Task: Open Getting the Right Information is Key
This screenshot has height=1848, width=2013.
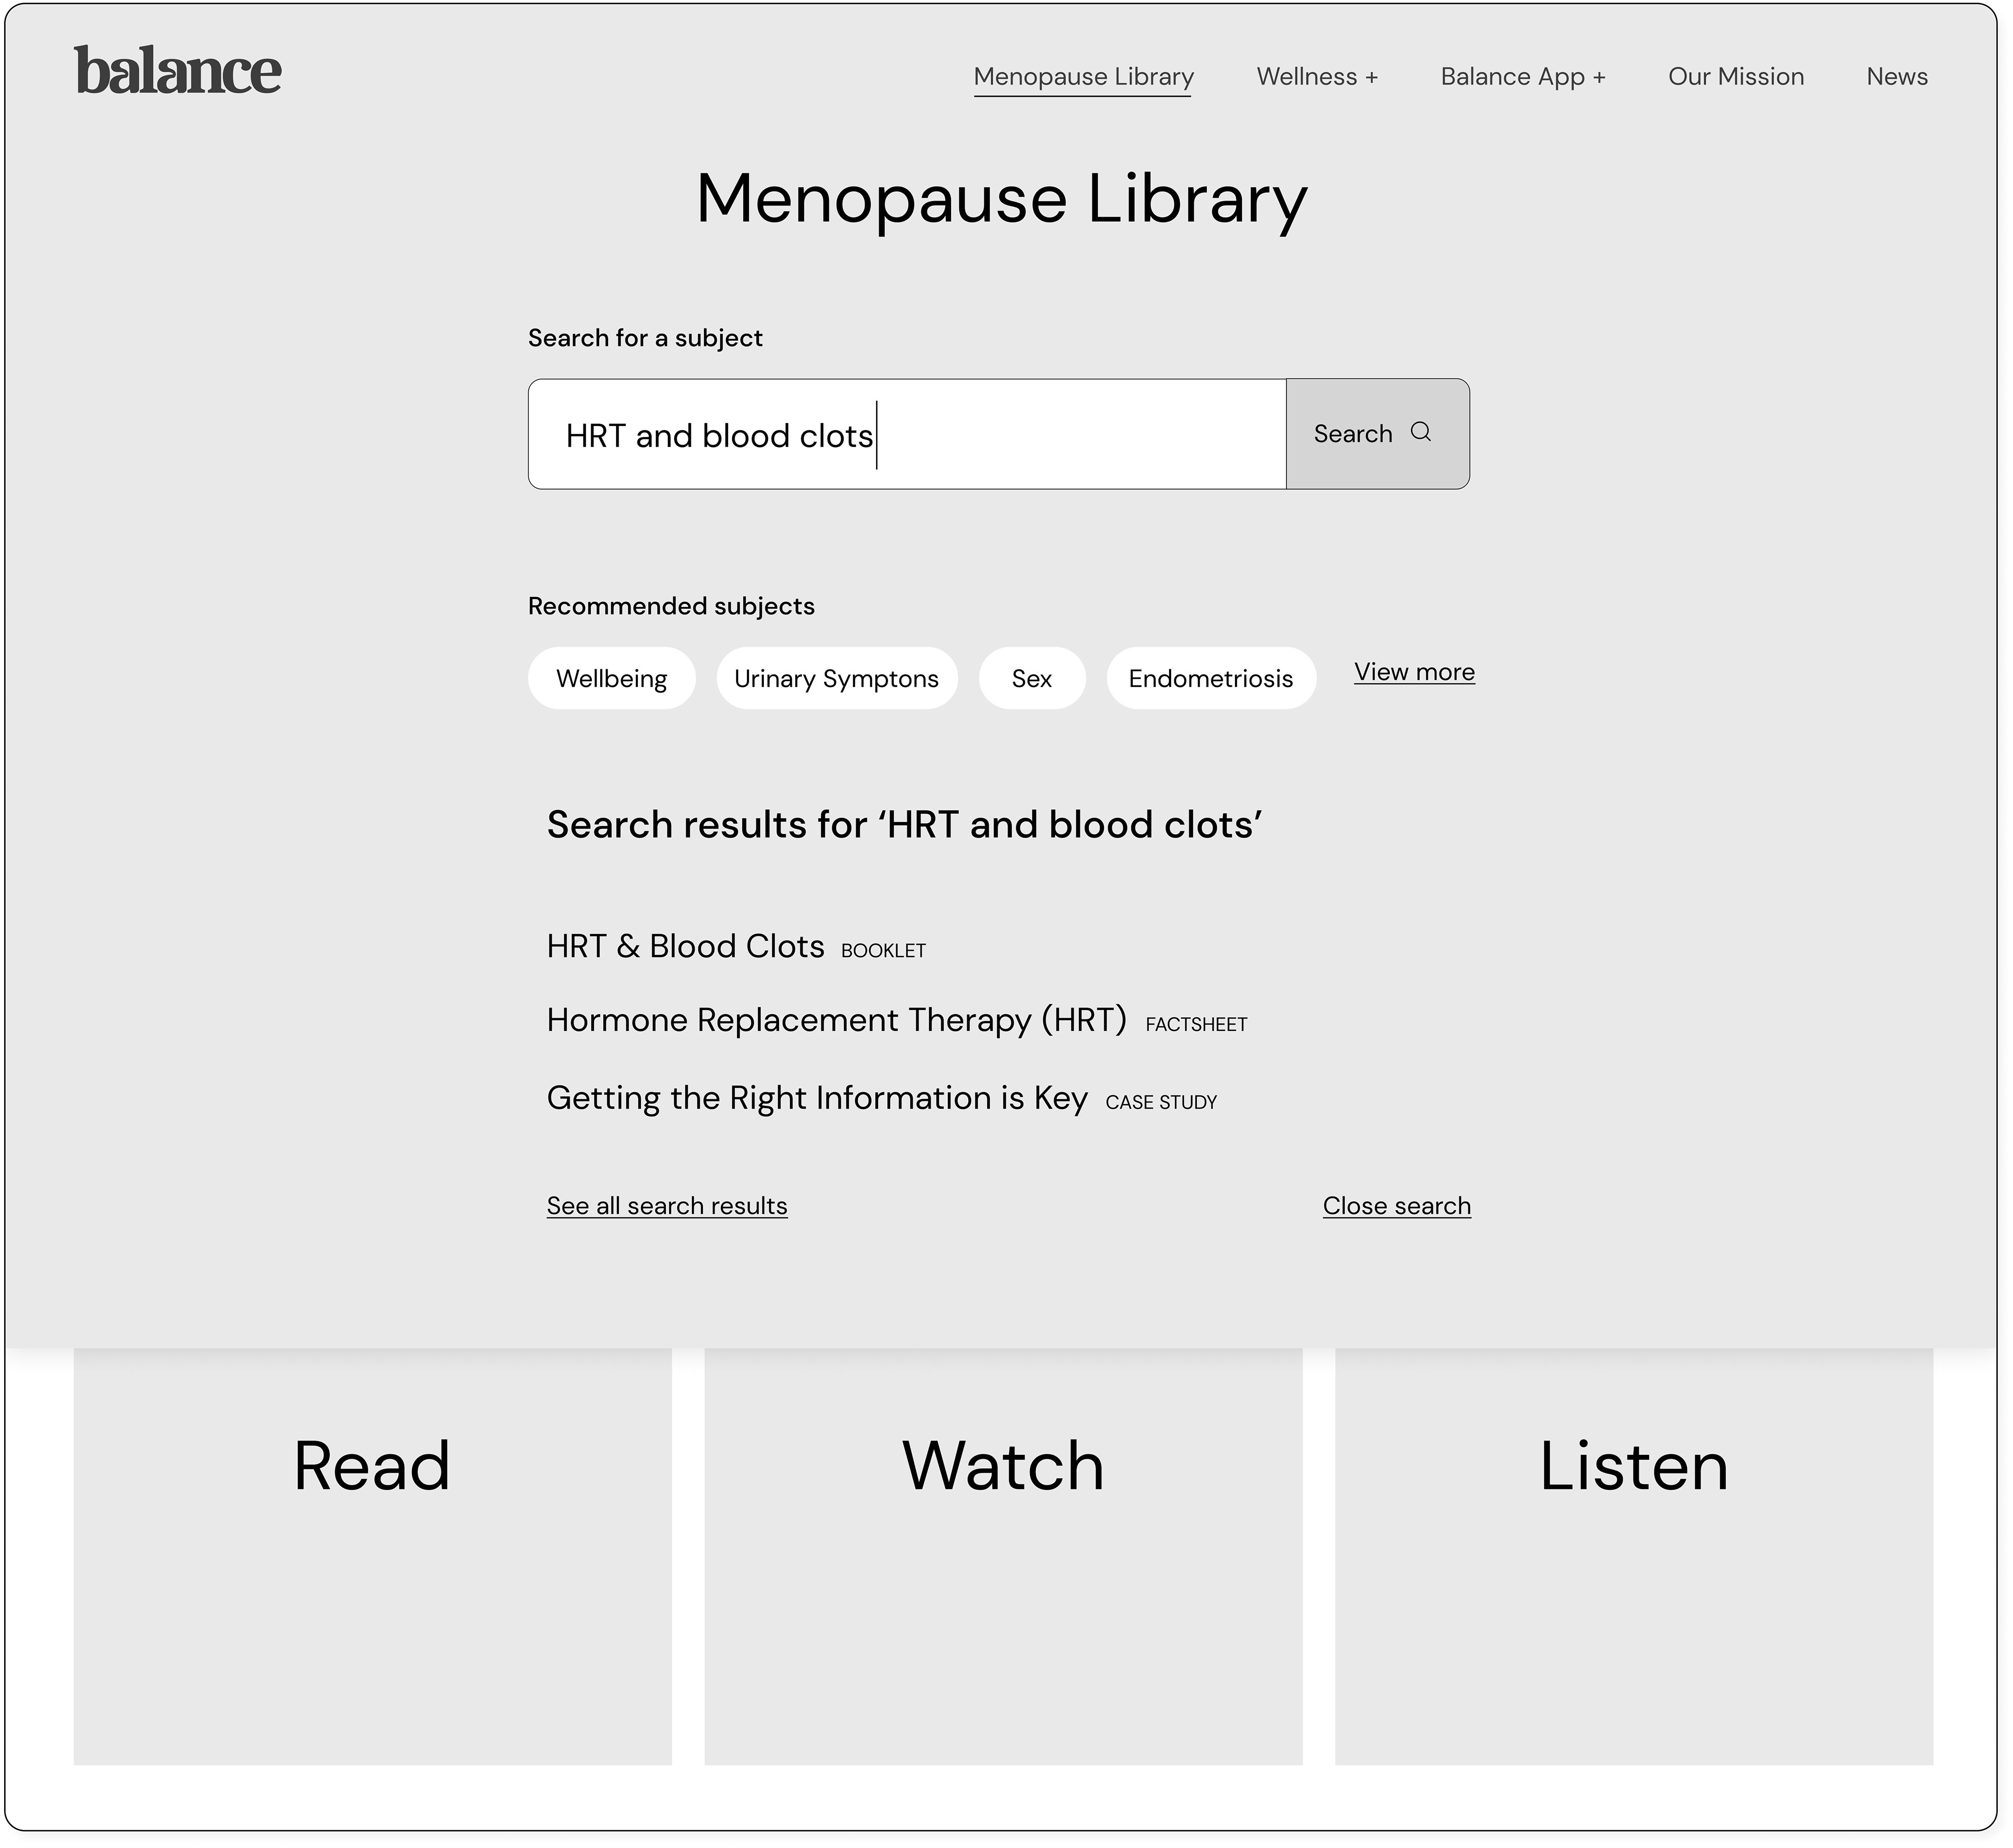Action: [817, 1098]
